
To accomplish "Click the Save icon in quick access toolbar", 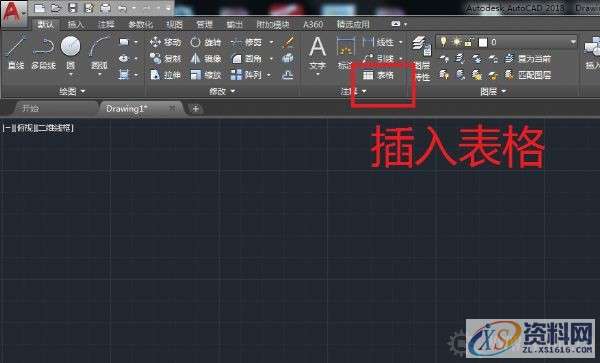I will coord(72,8).
